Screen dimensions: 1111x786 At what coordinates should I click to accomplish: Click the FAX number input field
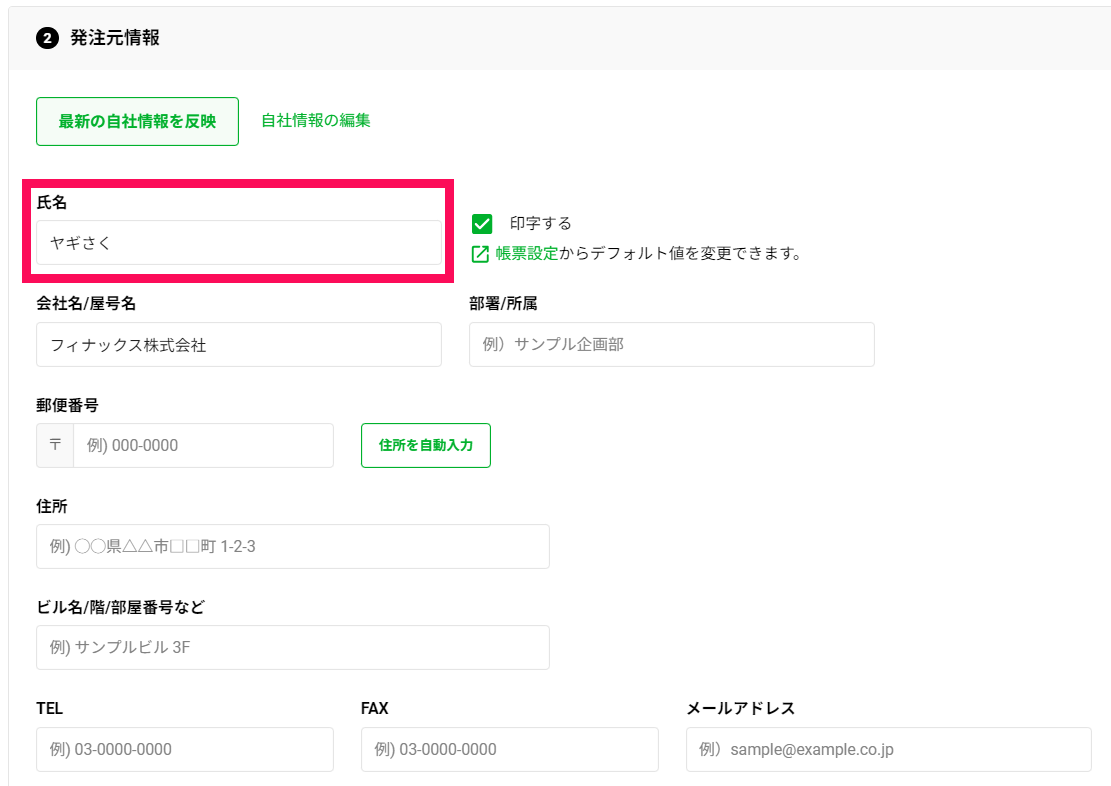509,750
